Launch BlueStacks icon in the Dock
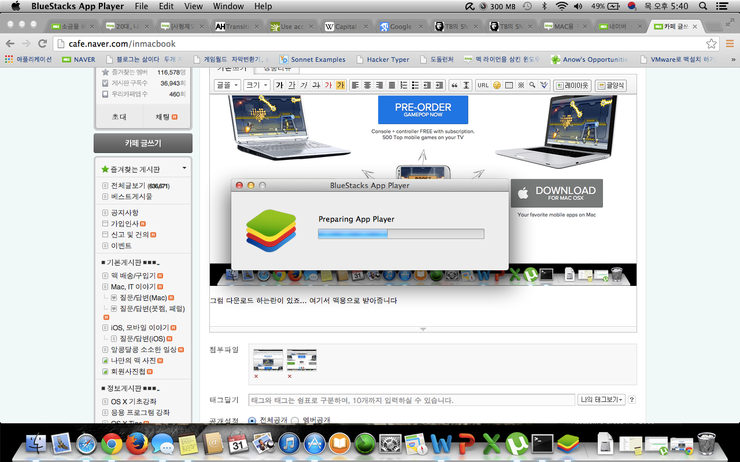Image resolution: width=740 pixels, height=462 pixels. [x=568, y=444]
